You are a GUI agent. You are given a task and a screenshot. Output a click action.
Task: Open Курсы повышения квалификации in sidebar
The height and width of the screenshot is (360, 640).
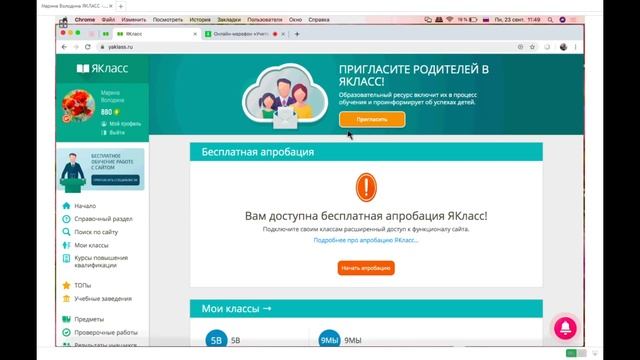(x=101, y=261)
